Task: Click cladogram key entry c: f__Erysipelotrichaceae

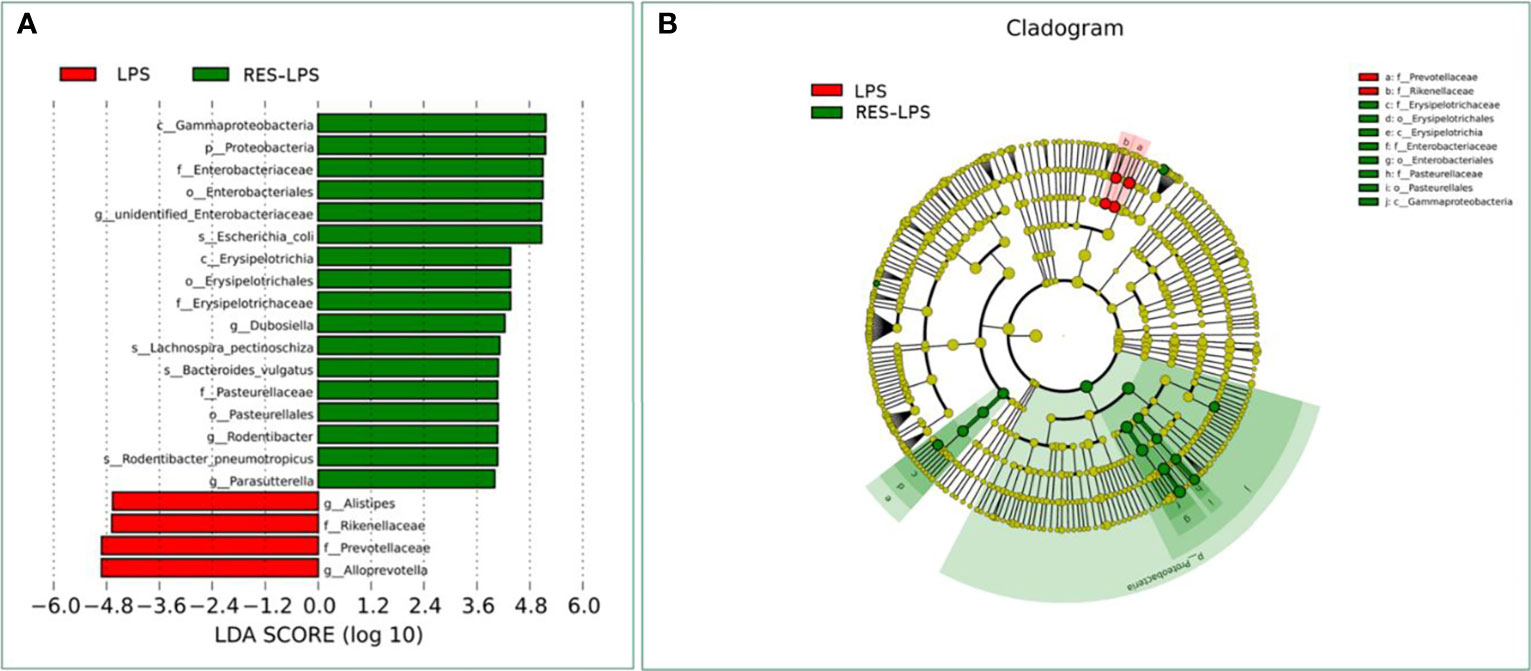Action: click(x=1428, y=105)
